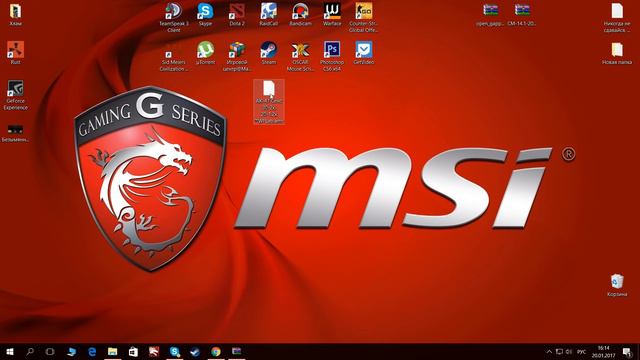640x360 pixels.
Task: Open the network status tray icon
Action: tap(559, 351)
